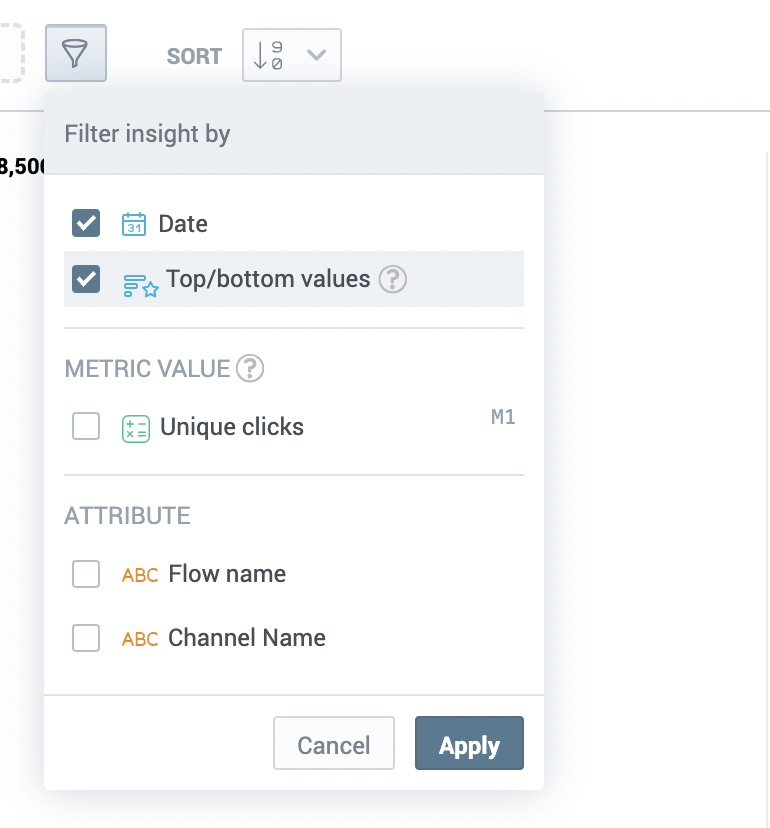Click the funnel filter icon

[x=76, y=54]
